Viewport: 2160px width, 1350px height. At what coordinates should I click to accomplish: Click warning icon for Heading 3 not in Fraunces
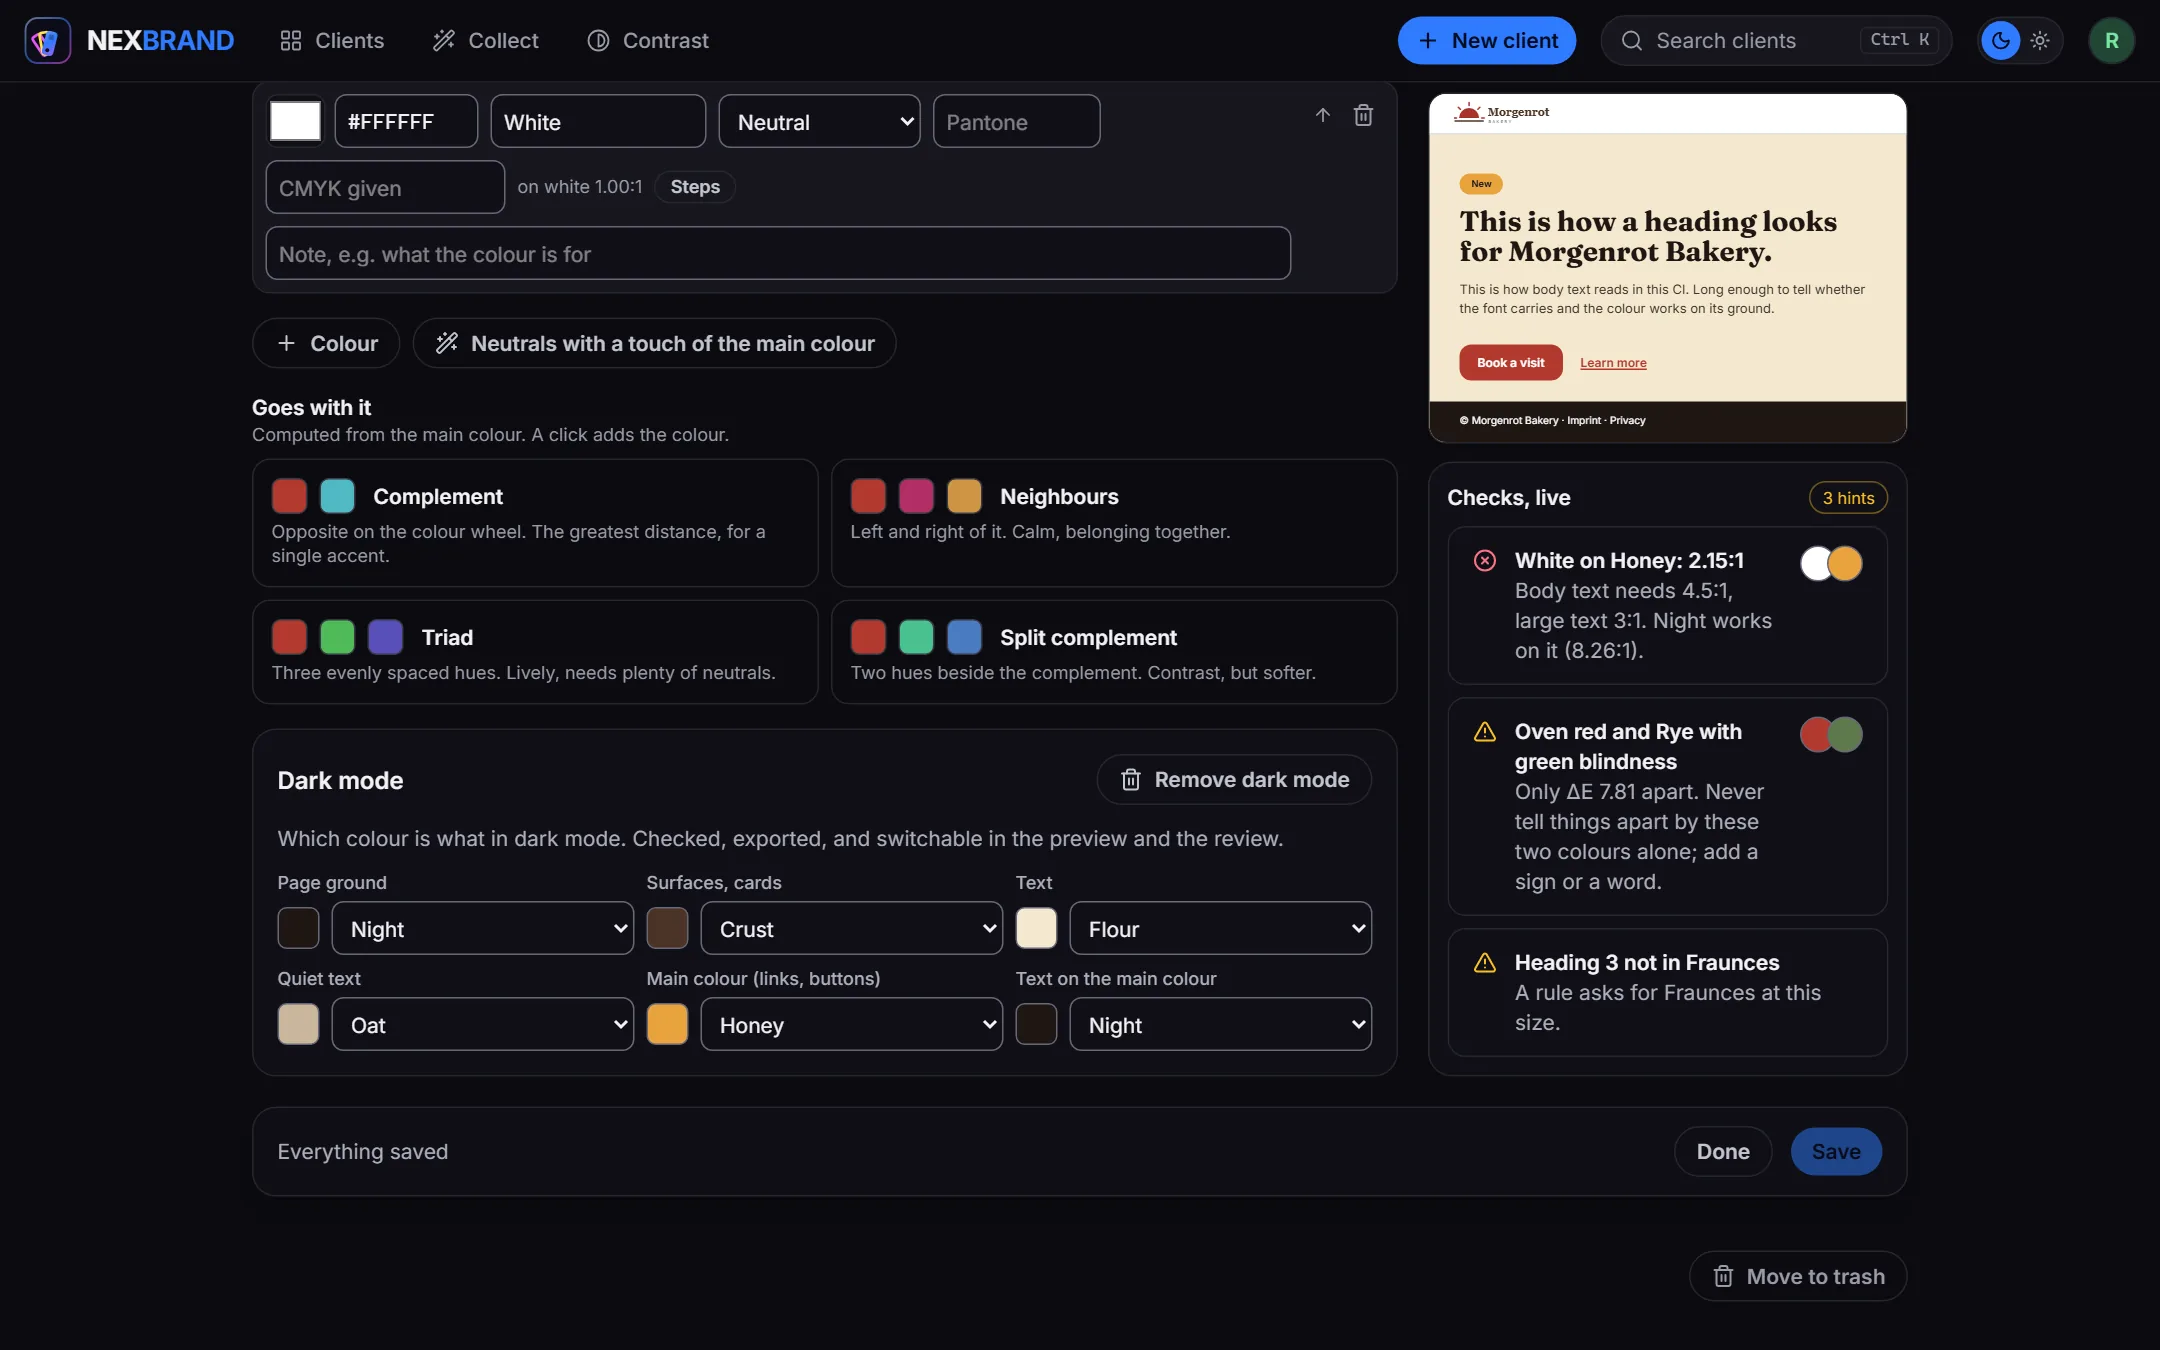pyautogui.click(x=1485, y=962)
